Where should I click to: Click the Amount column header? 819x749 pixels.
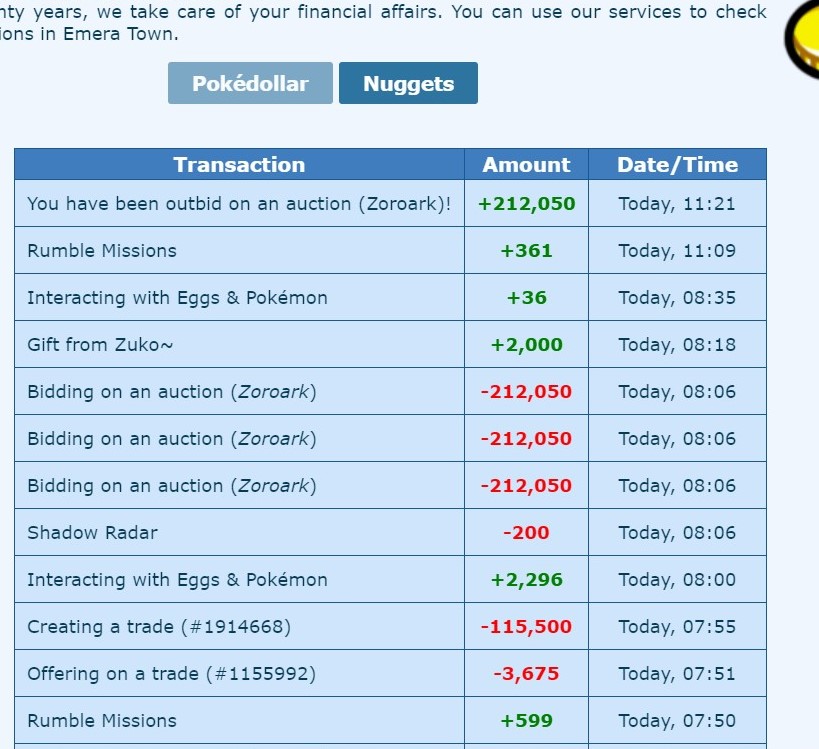pos(526,165)
